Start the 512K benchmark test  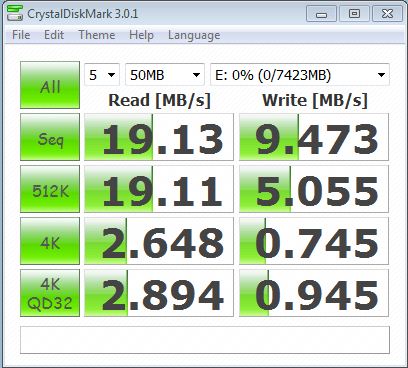click(x=50, y=189)
